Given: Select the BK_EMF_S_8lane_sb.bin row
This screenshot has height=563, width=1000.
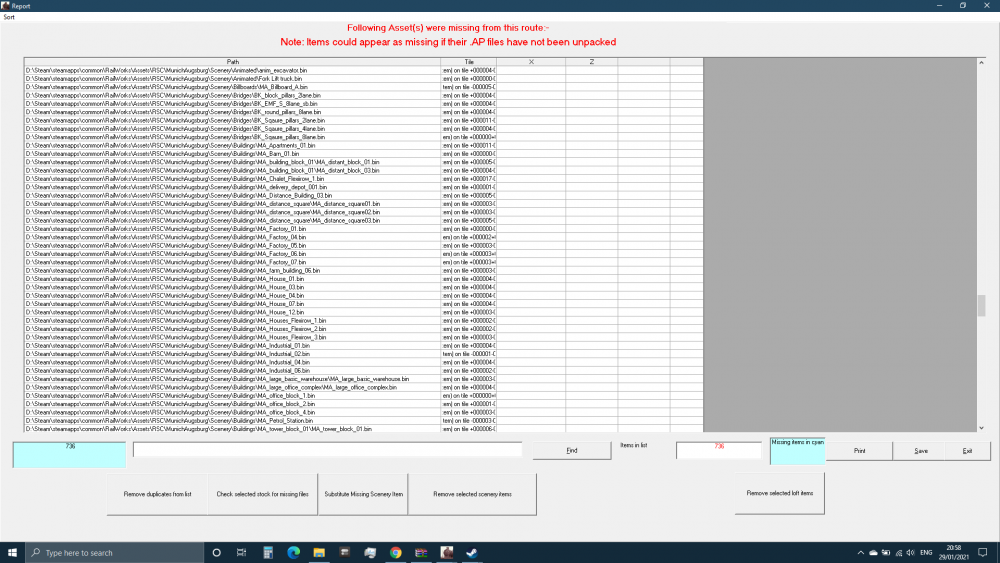Looking at the screenshot, I should click(364, 103).
